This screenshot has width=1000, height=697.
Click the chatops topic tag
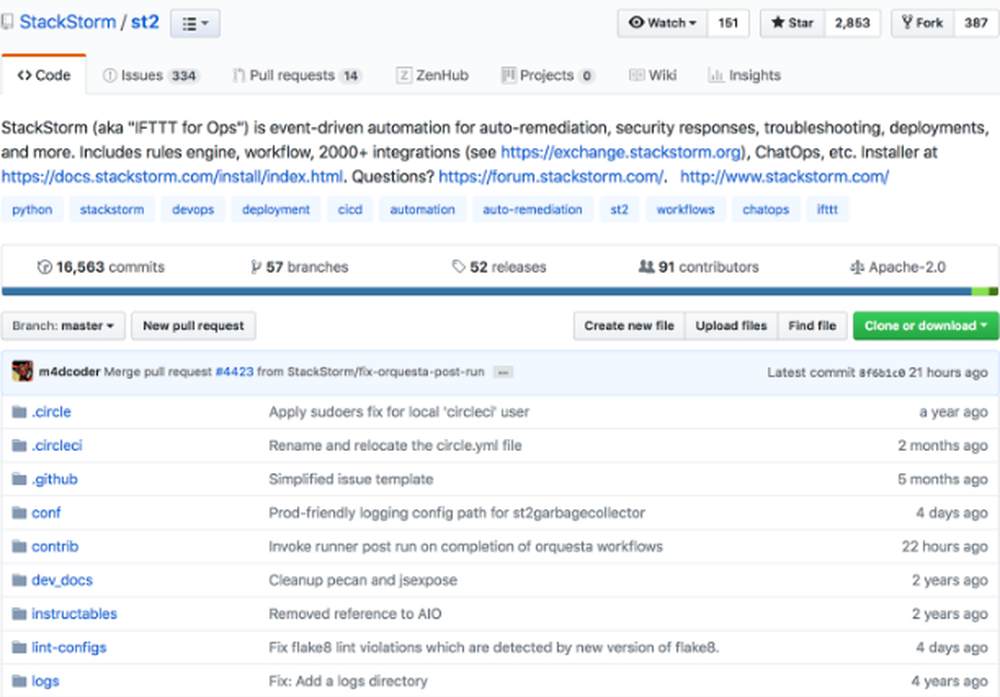pos(766,210)
